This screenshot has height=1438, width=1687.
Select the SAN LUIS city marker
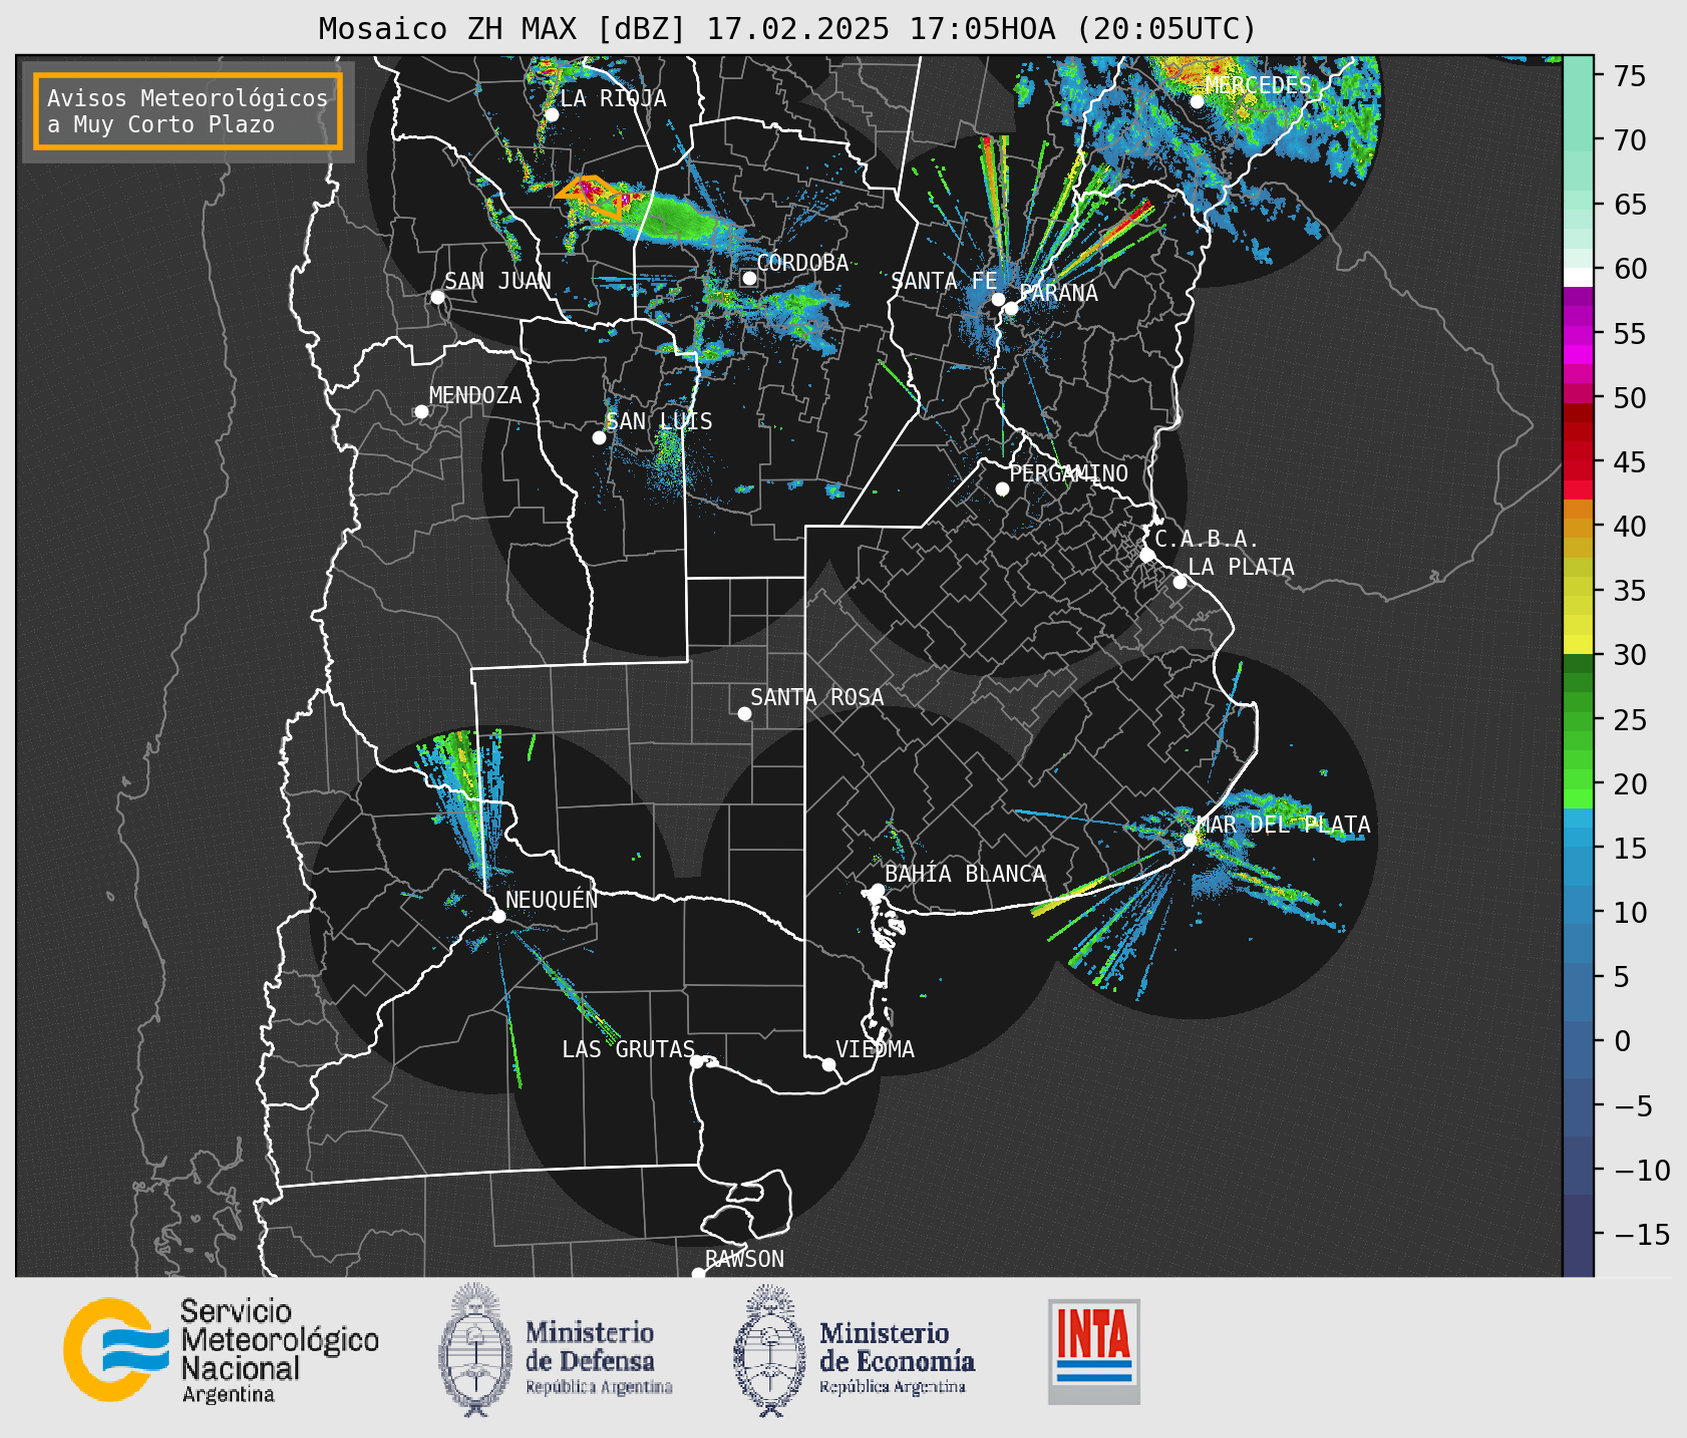[x=599, y=438]
